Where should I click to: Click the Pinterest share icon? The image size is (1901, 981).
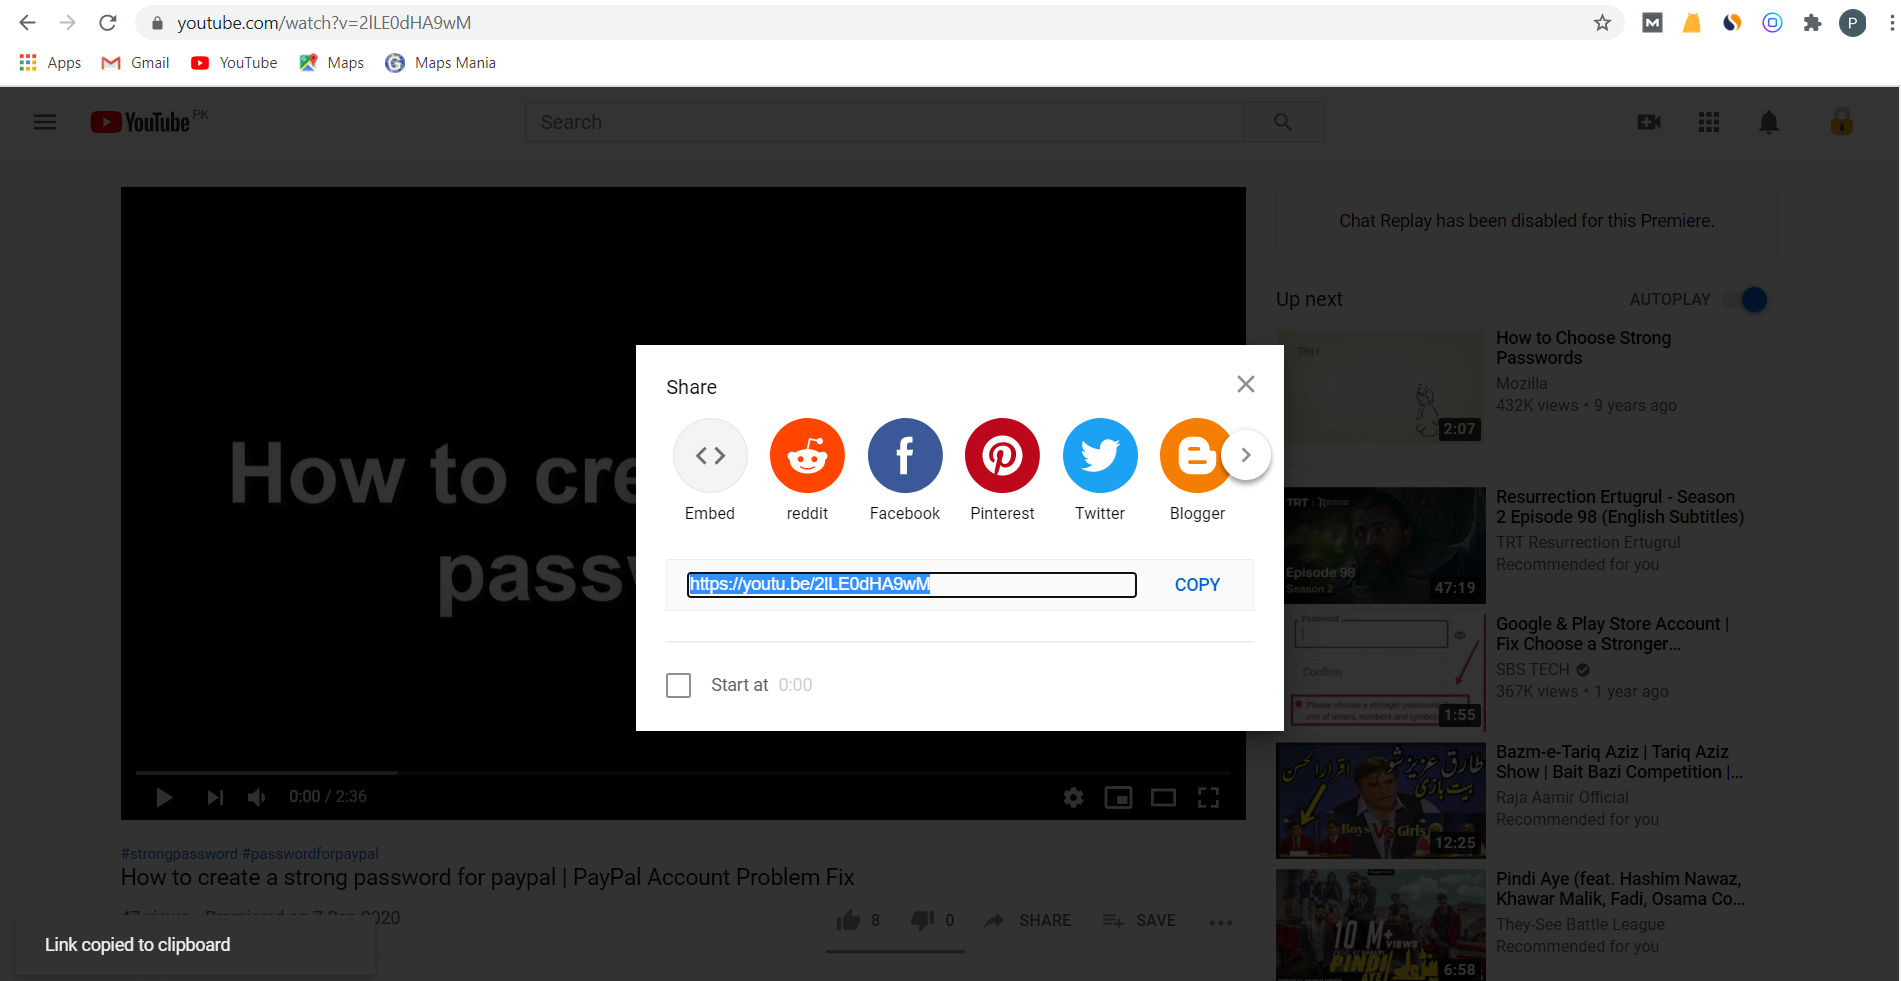click(1002, 455)
